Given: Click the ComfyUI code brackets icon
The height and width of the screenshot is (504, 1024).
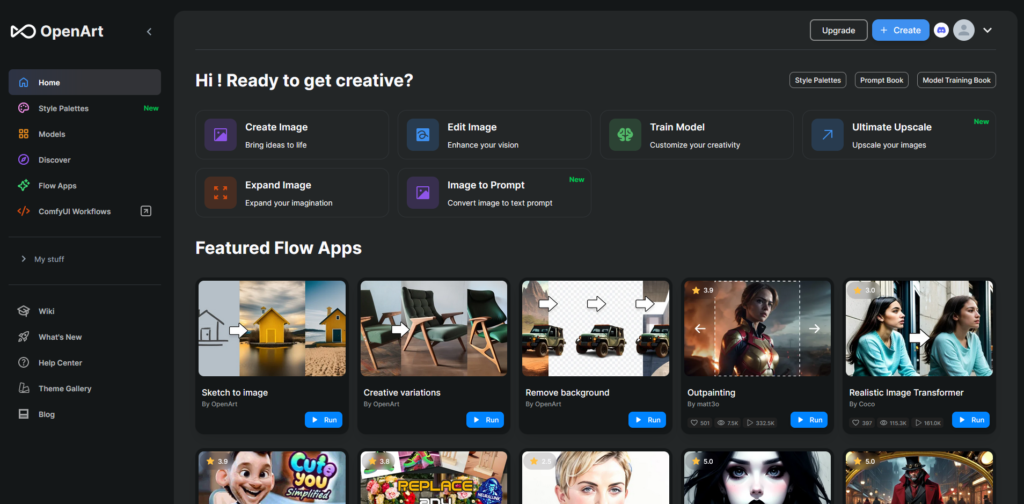Looking at the screenshot, I should [24, 212].
